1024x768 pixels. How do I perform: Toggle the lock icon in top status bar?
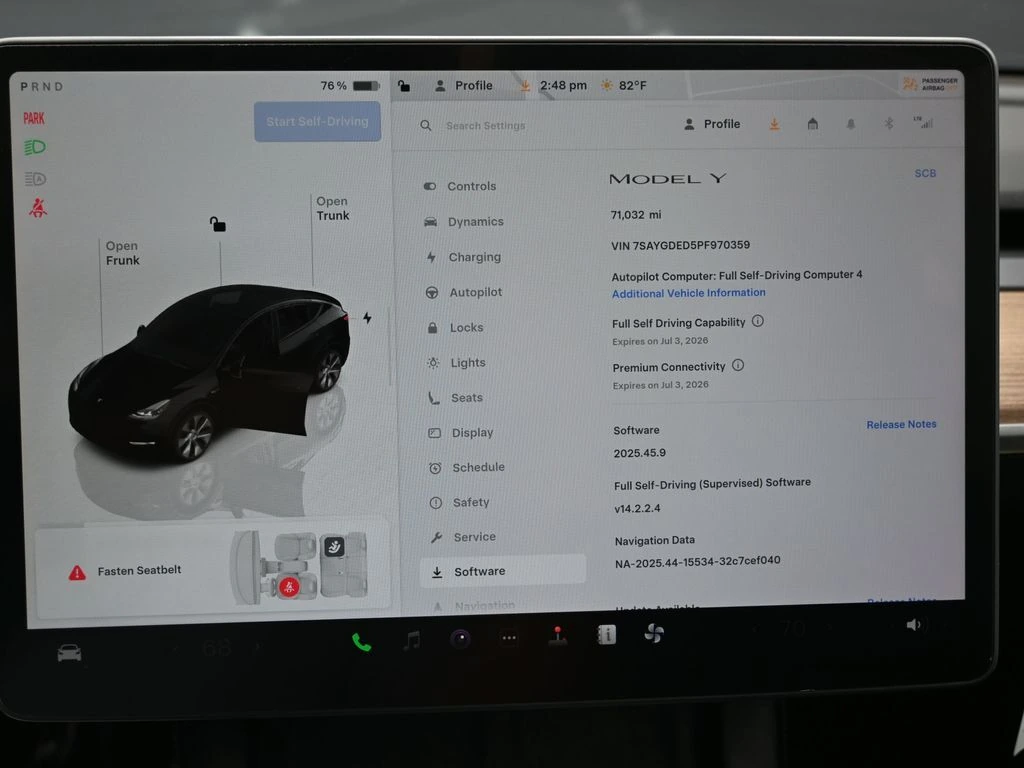coord(403,86)
